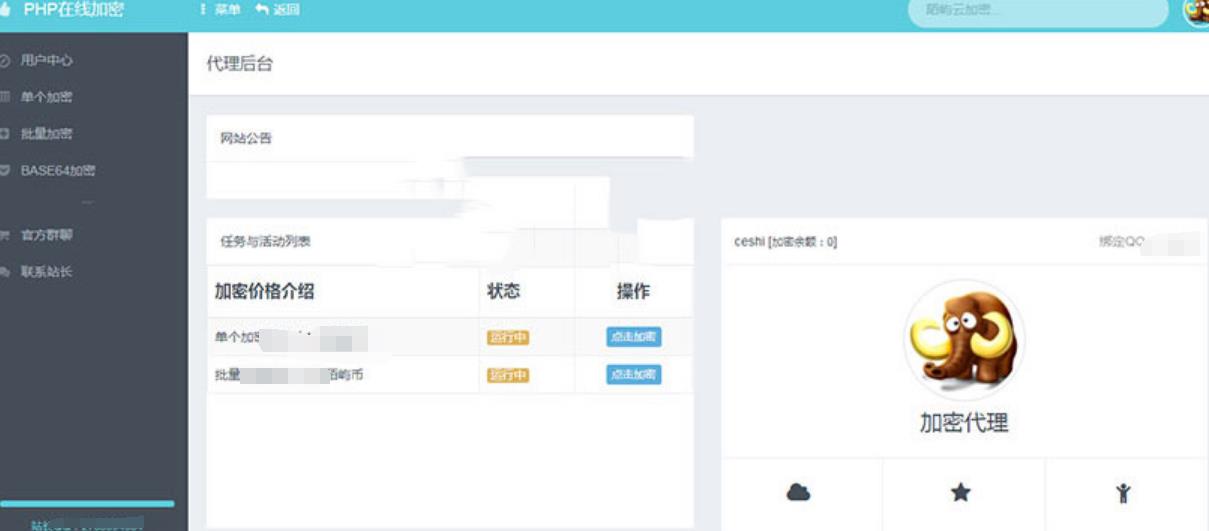Click the 用户中心 sidebar icon

click(x=5, y=61)
